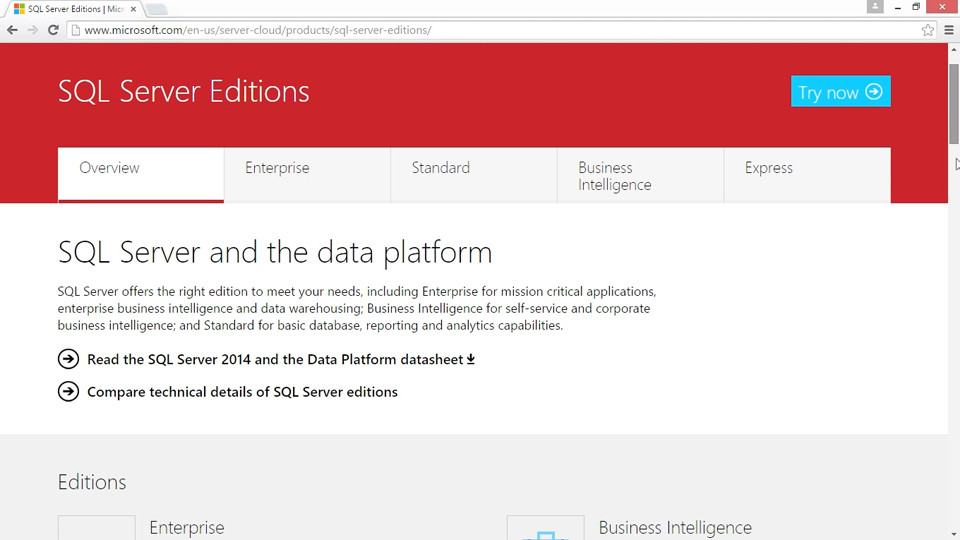The height and width of the screenshot is (540, 960).
Task: Click the Business Intelligence edition heading
Action: [x=675, y=528]
